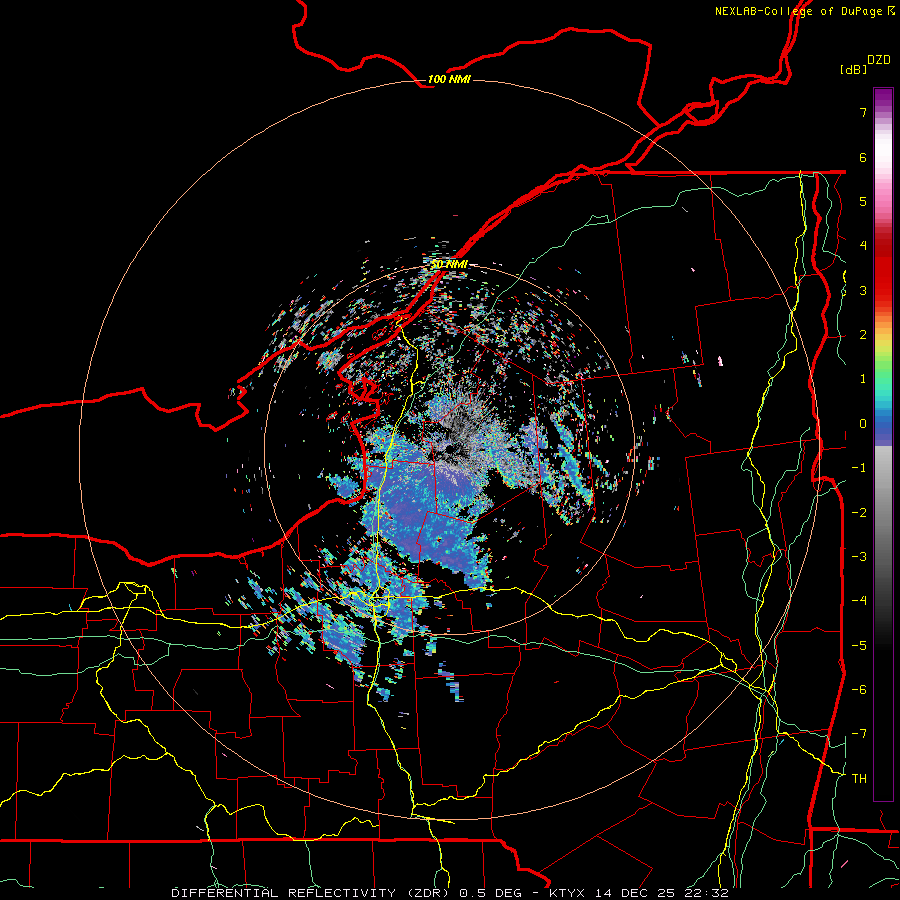Click the -7 dB value on color scale
This screenshot has height=900, width=900.
(x=859, y=734)
